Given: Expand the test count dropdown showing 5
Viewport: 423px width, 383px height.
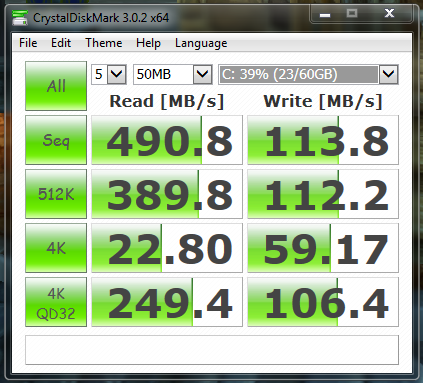Looking at the screenshot, I should (x=109, y=74).
